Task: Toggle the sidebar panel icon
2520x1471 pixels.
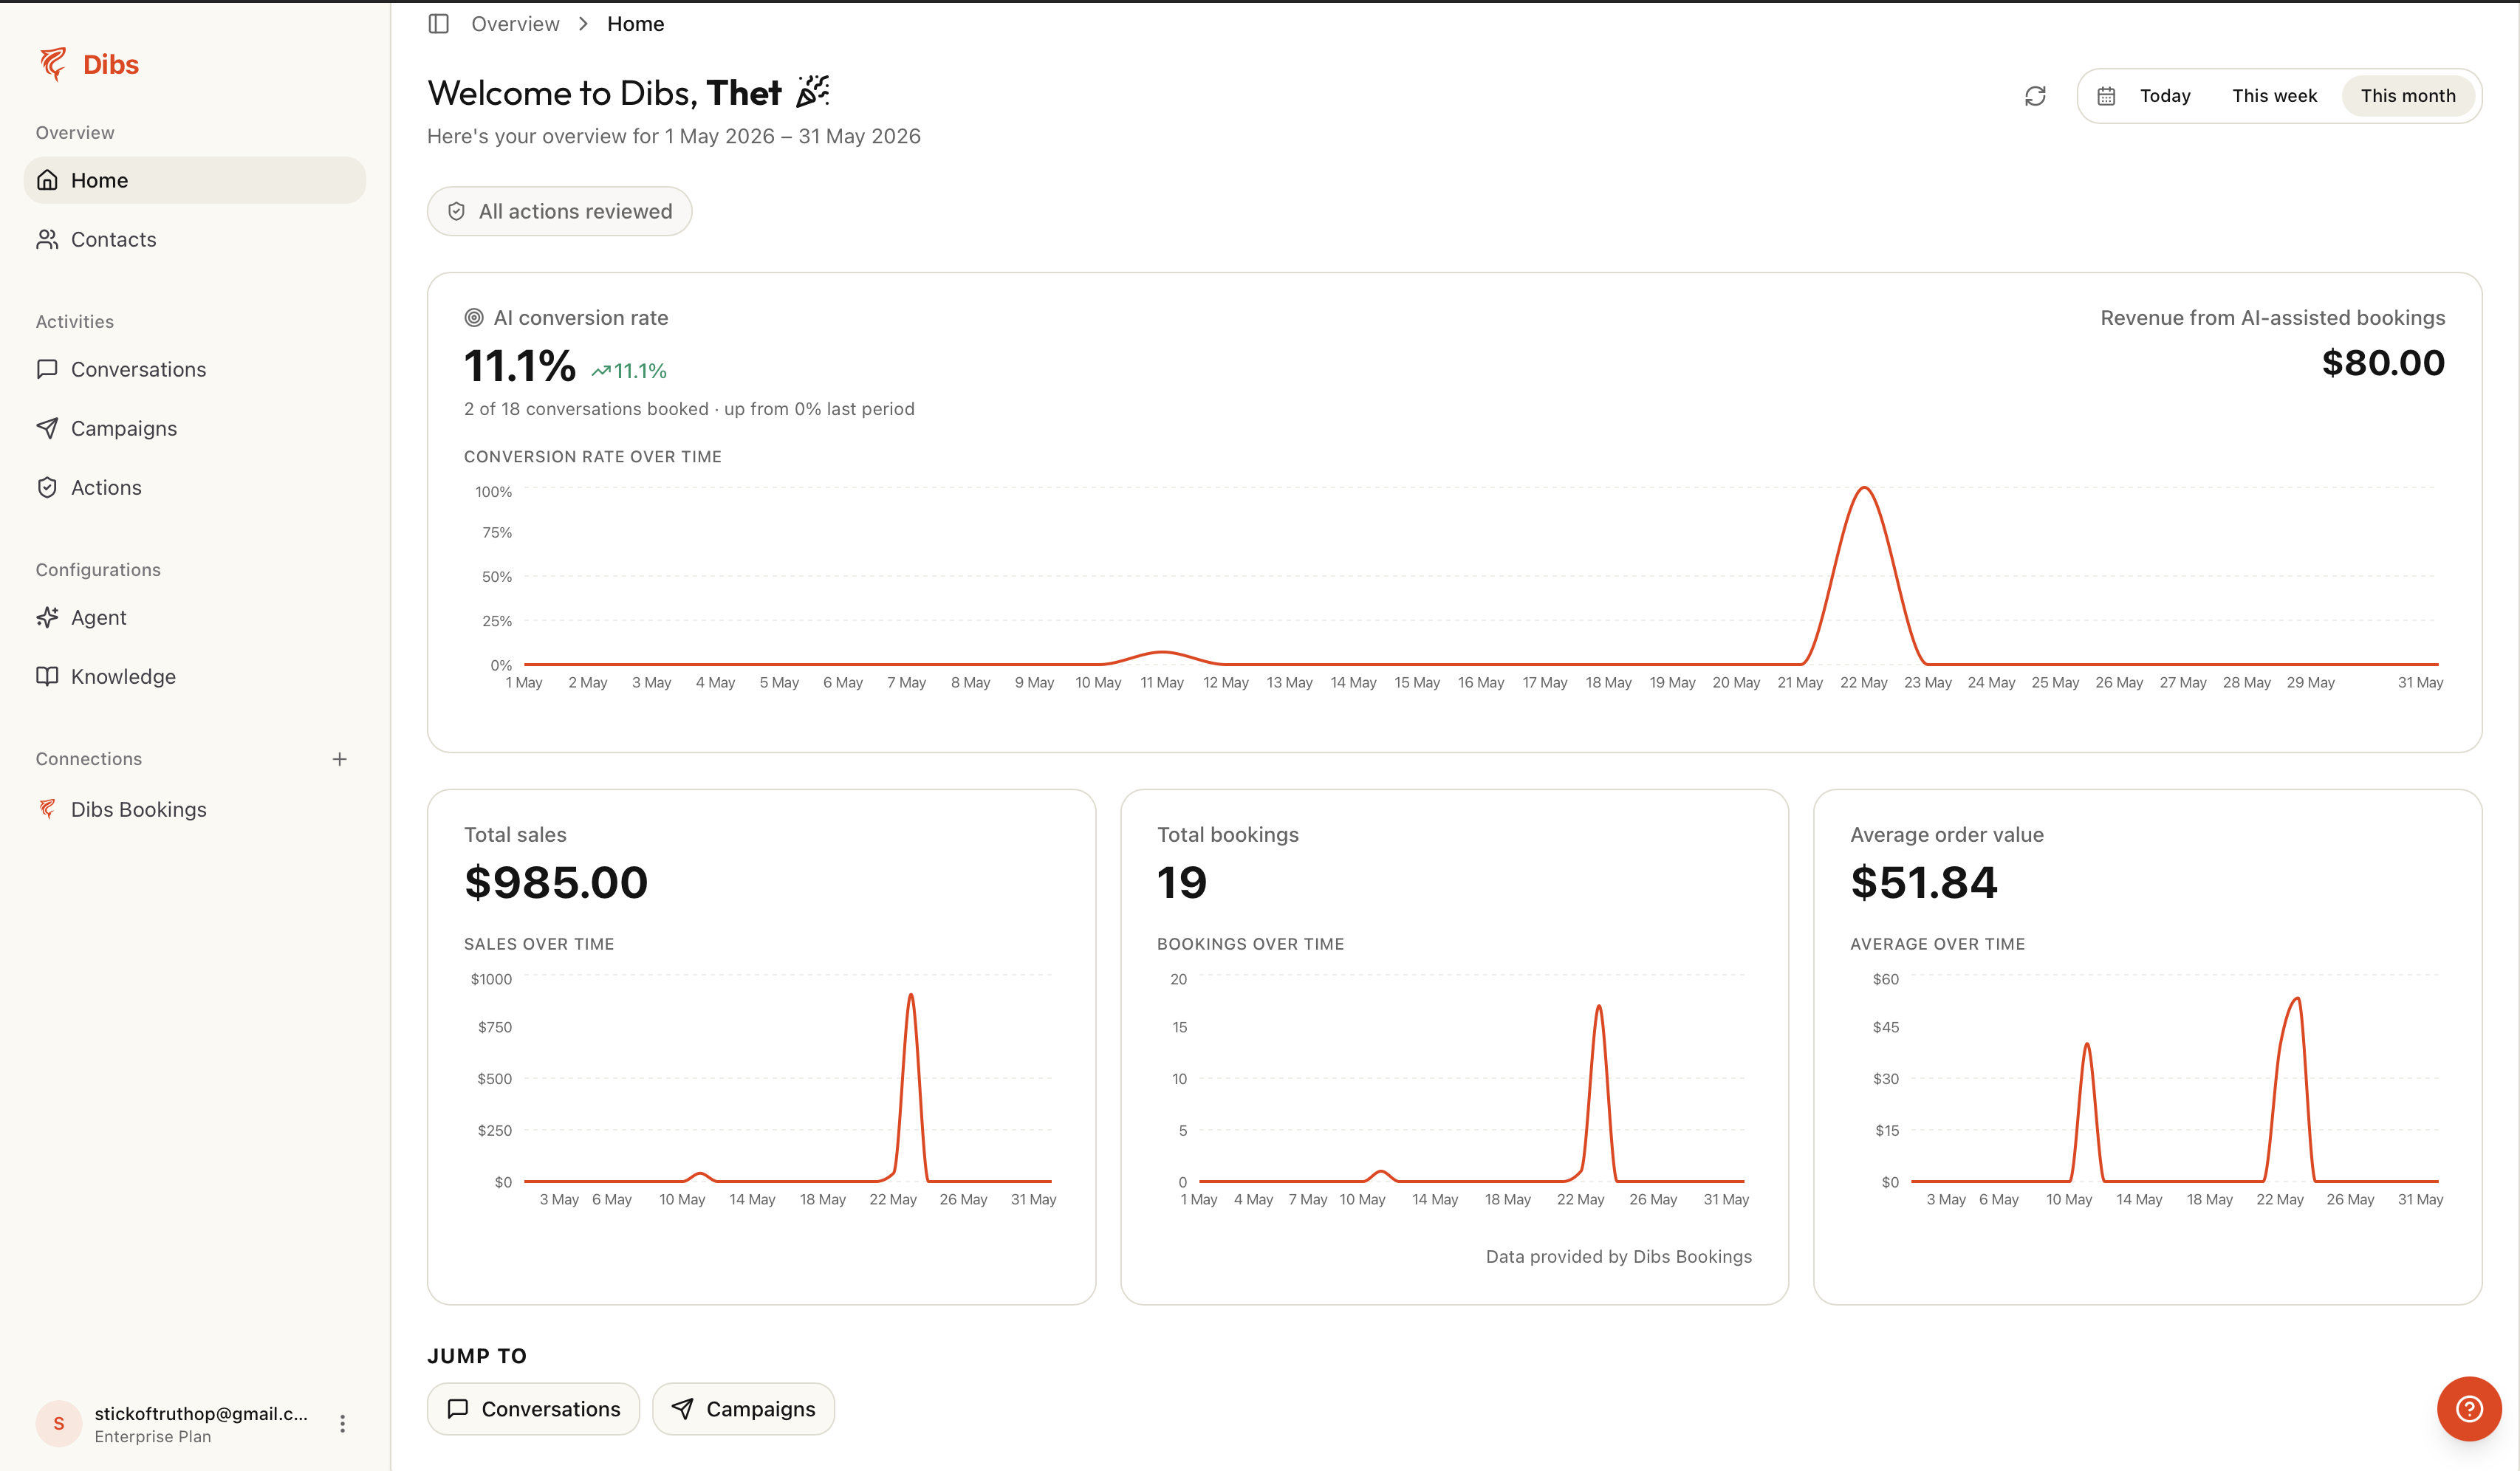Action: tap(438, 24)
